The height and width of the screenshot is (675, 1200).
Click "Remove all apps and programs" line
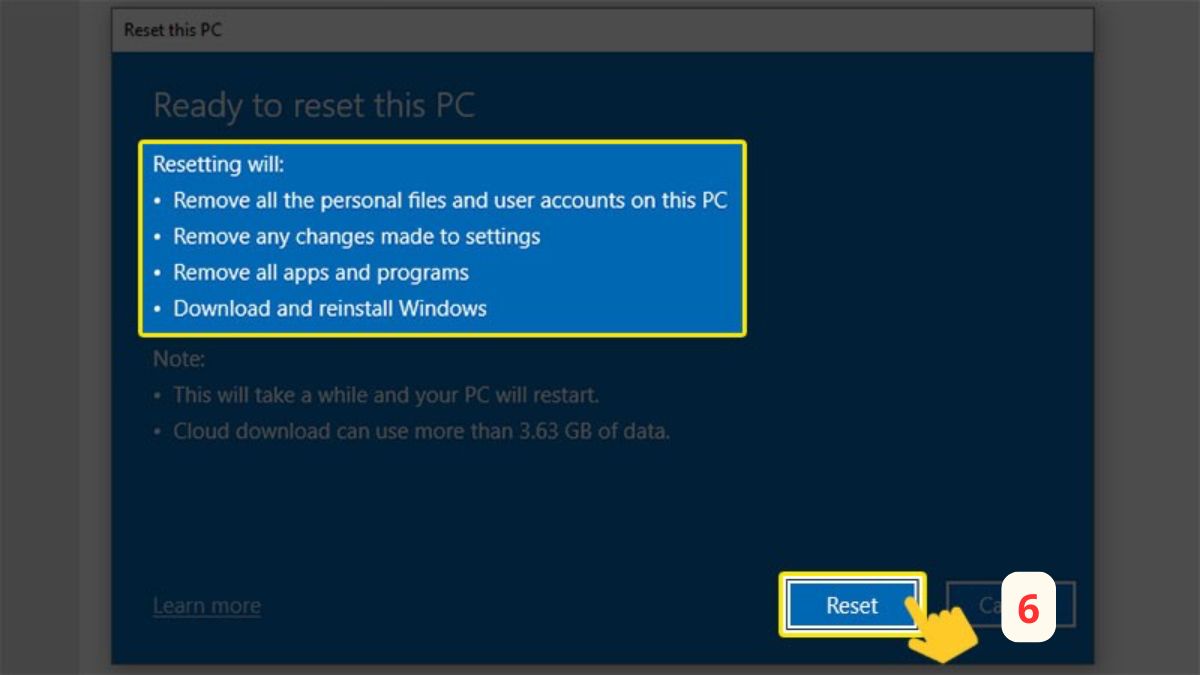point(320,272)
